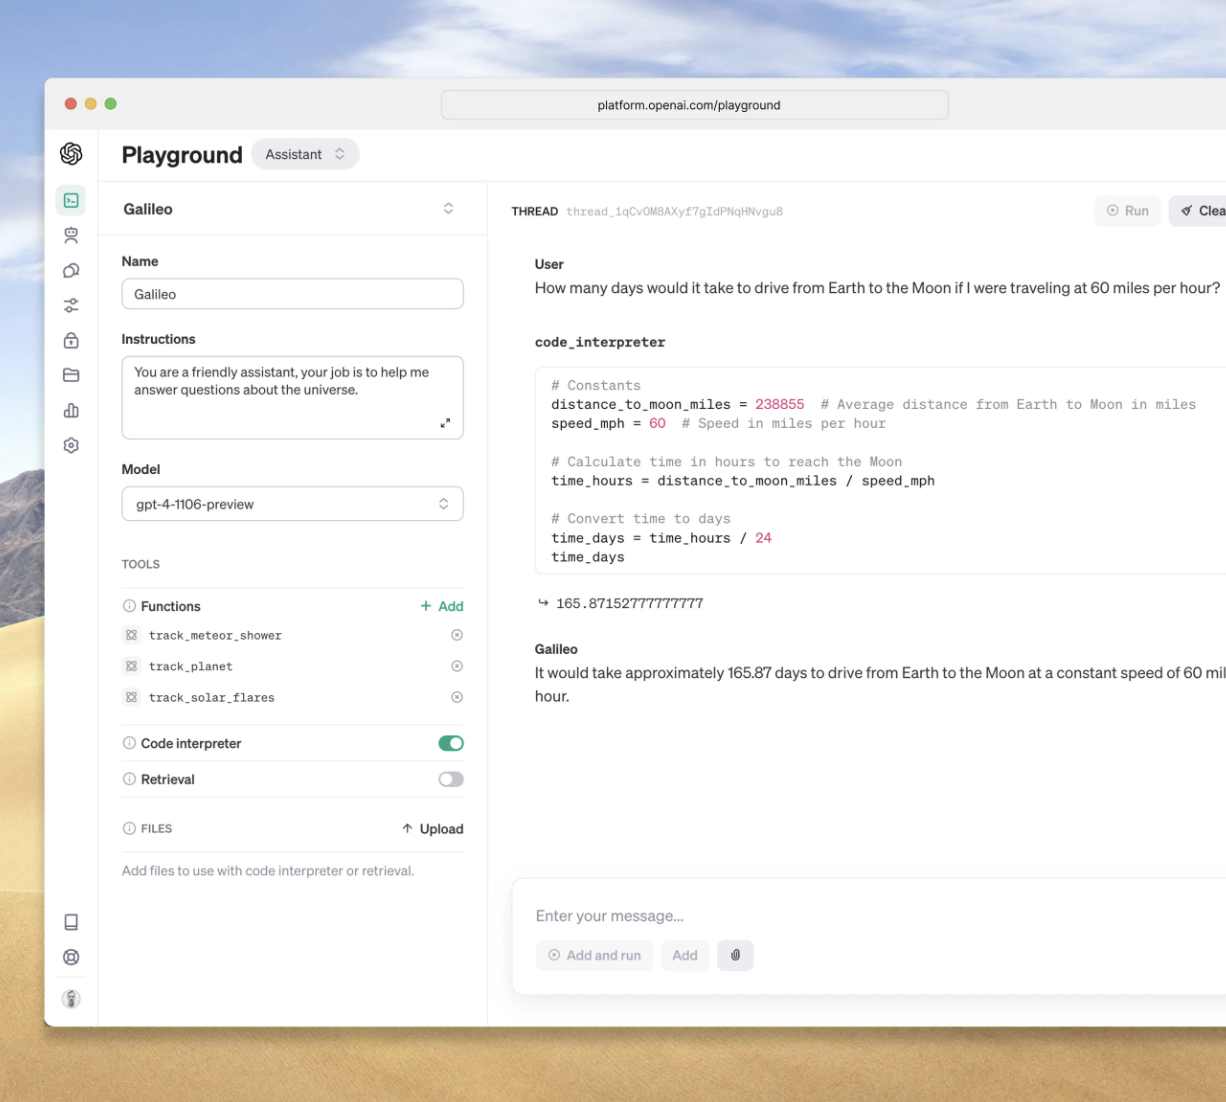Click the Clear button

(x=1198, y=211)
